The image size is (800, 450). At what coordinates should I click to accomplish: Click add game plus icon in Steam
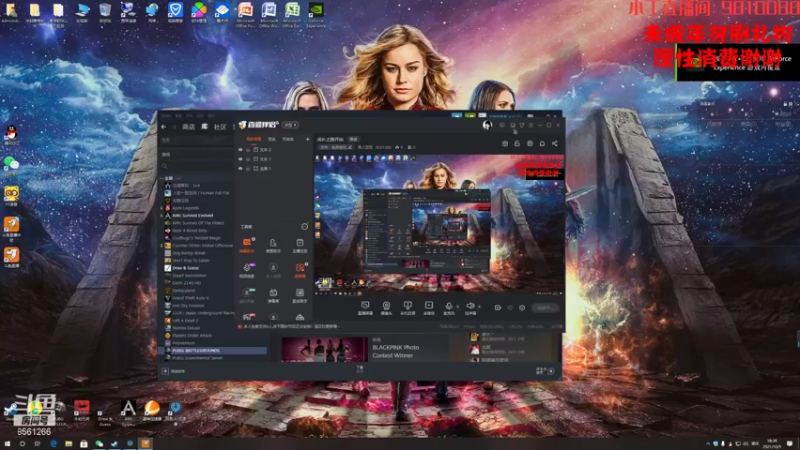tap(165, 371)
